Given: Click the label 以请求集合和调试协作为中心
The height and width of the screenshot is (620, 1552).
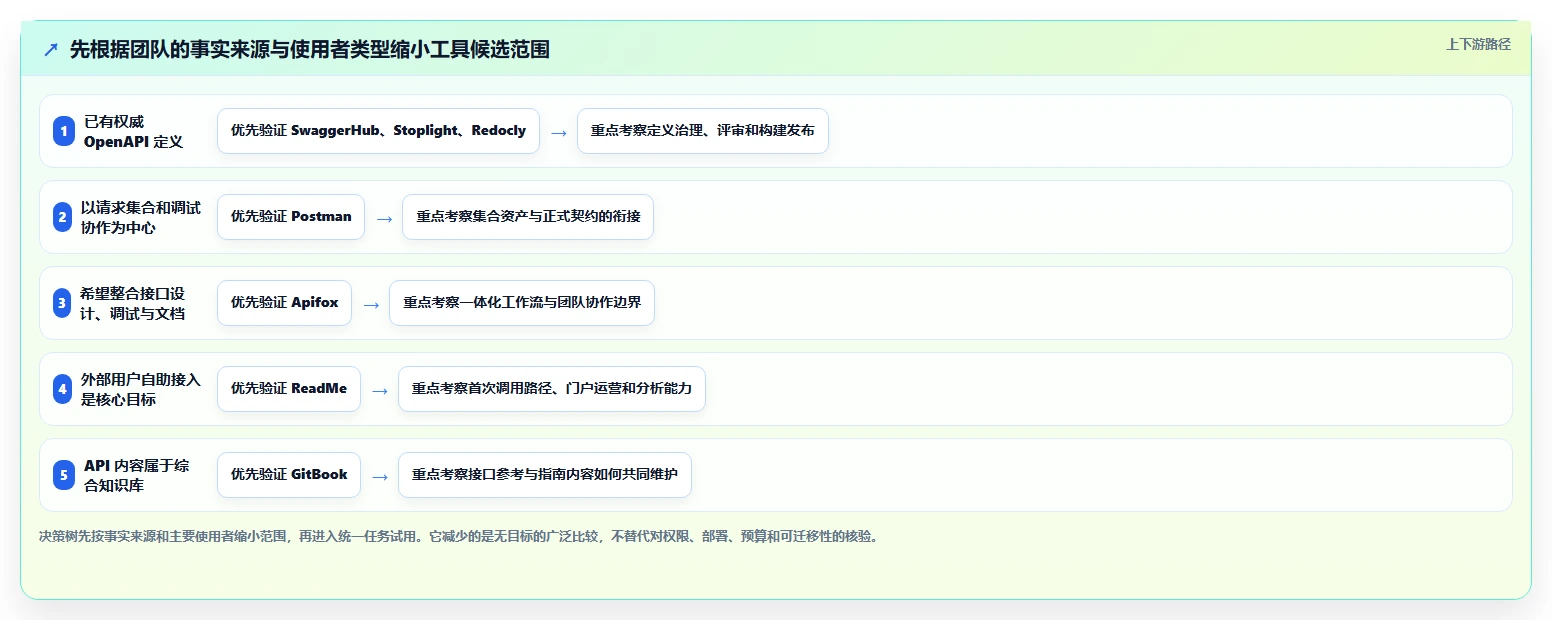Looking at the screenshot, I should coord(140,217).
